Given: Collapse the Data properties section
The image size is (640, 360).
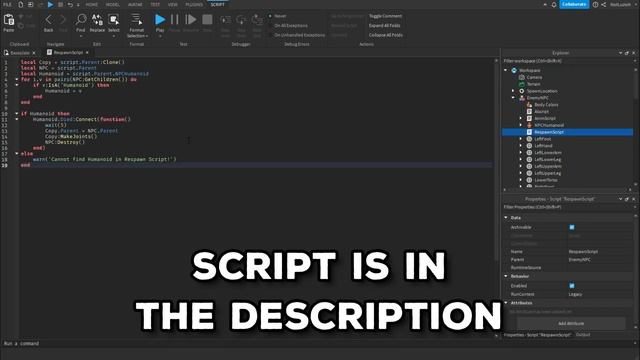Looking at the screenshot, I should (506, 218).
